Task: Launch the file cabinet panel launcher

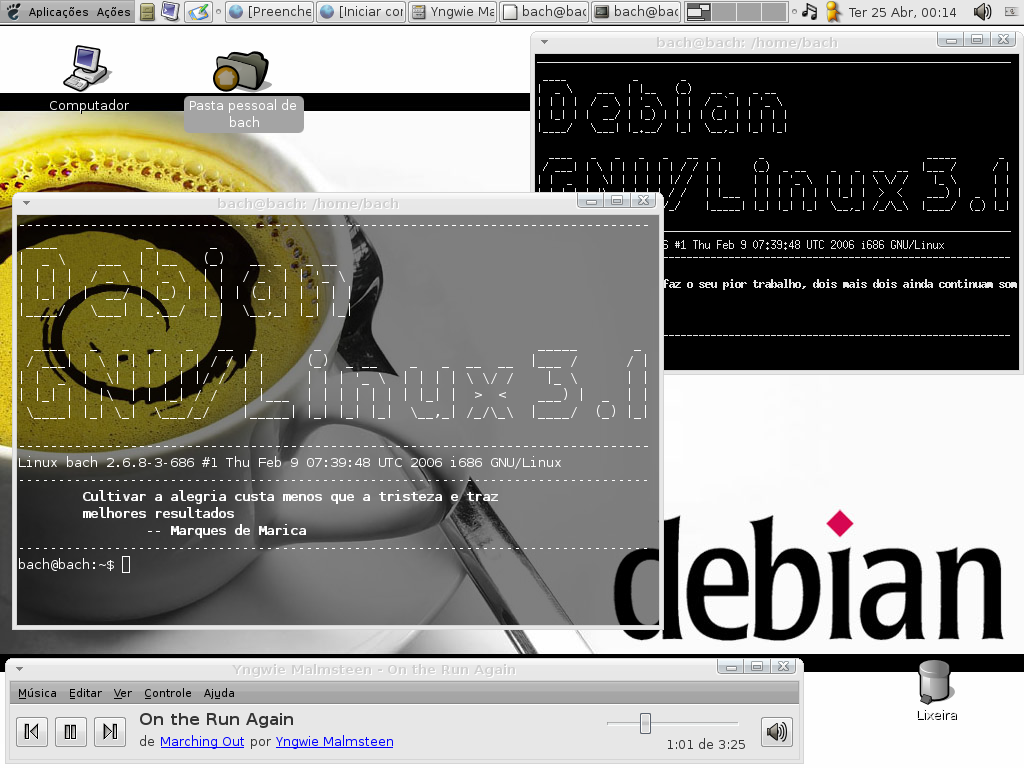Action: click(148, 12)
